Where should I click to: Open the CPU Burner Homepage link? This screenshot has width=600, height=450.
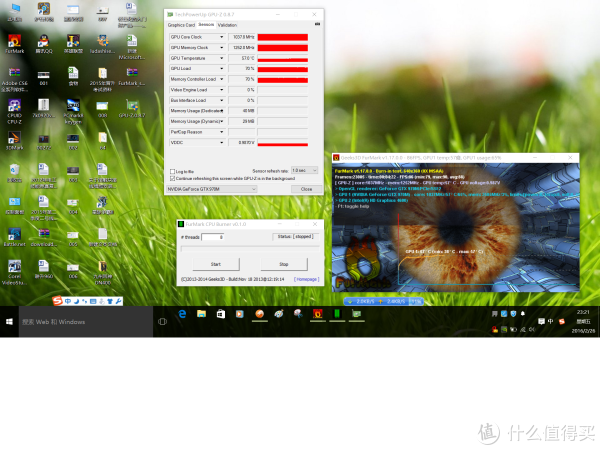tap(307, 279)
